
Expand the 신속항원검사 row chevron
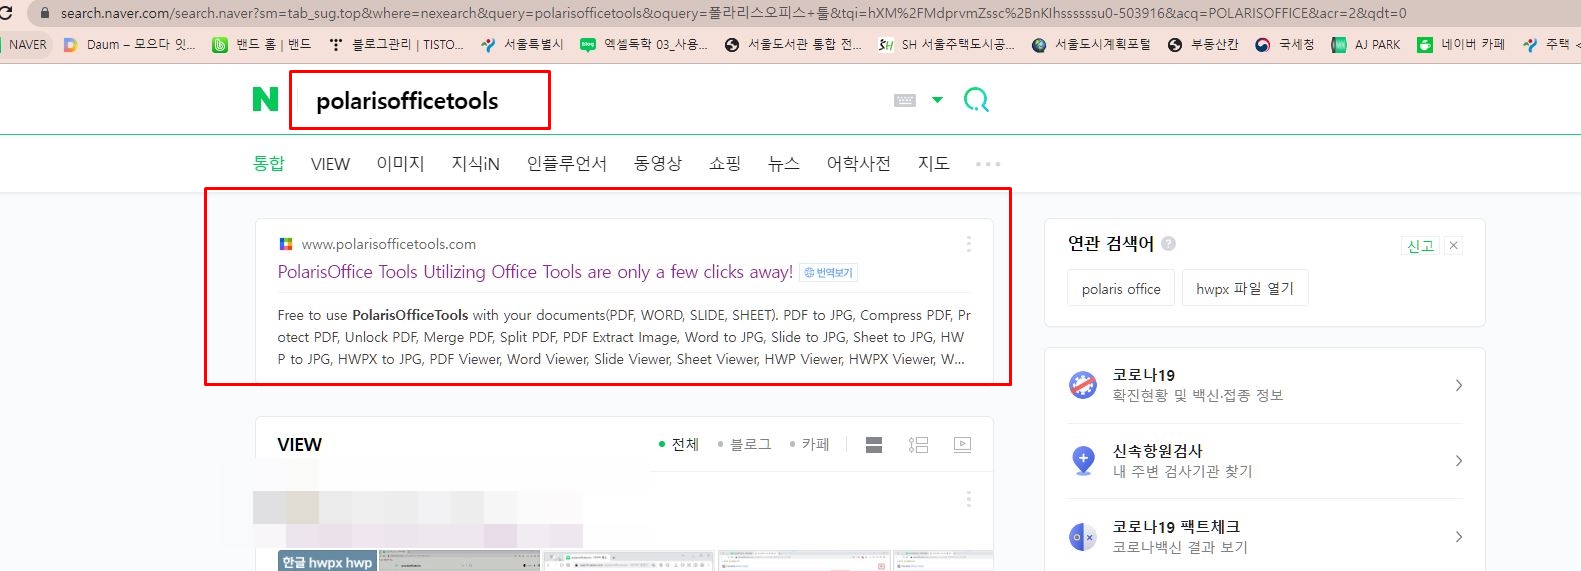pyautogui.click(x=1459, y=461)
